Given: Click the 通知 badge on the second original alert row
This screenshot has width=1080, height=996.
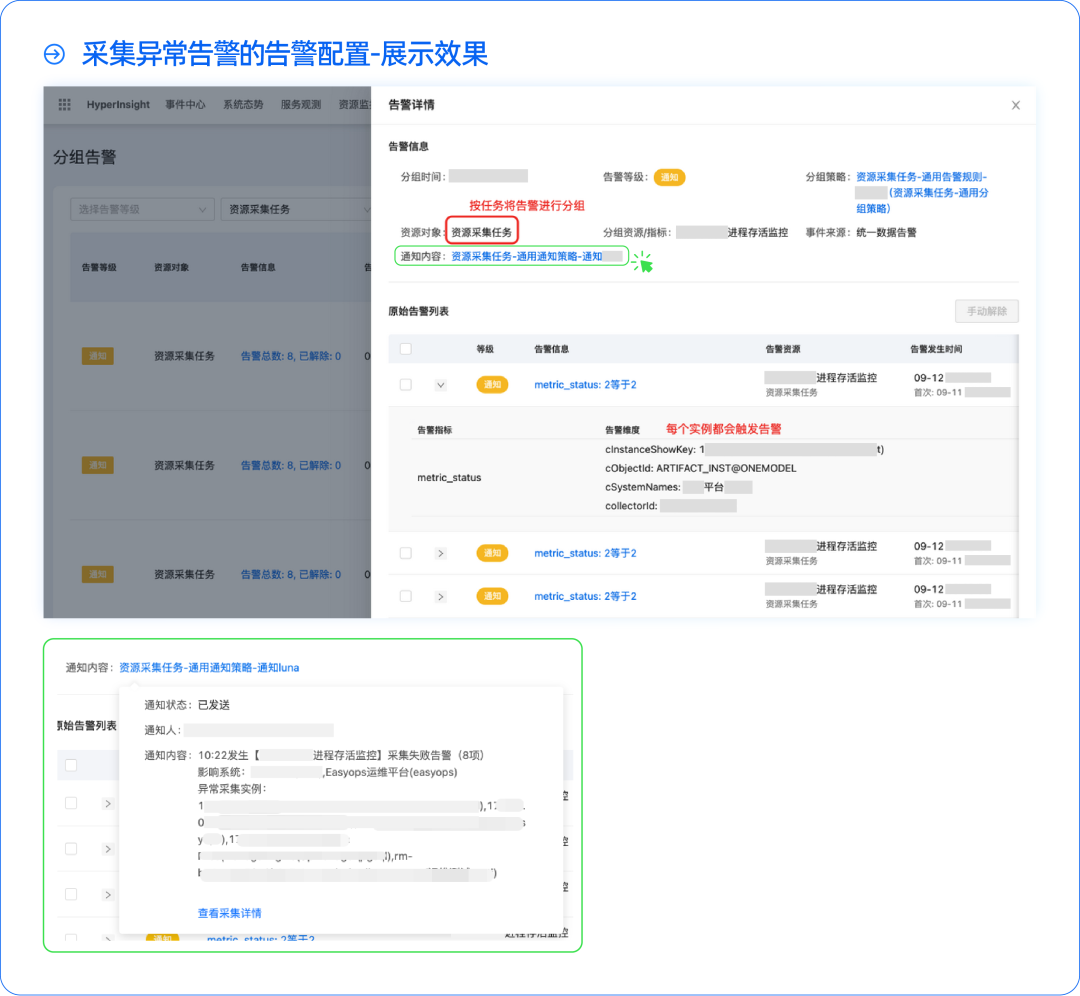Looking at the screenshot, I should [493, 553].
